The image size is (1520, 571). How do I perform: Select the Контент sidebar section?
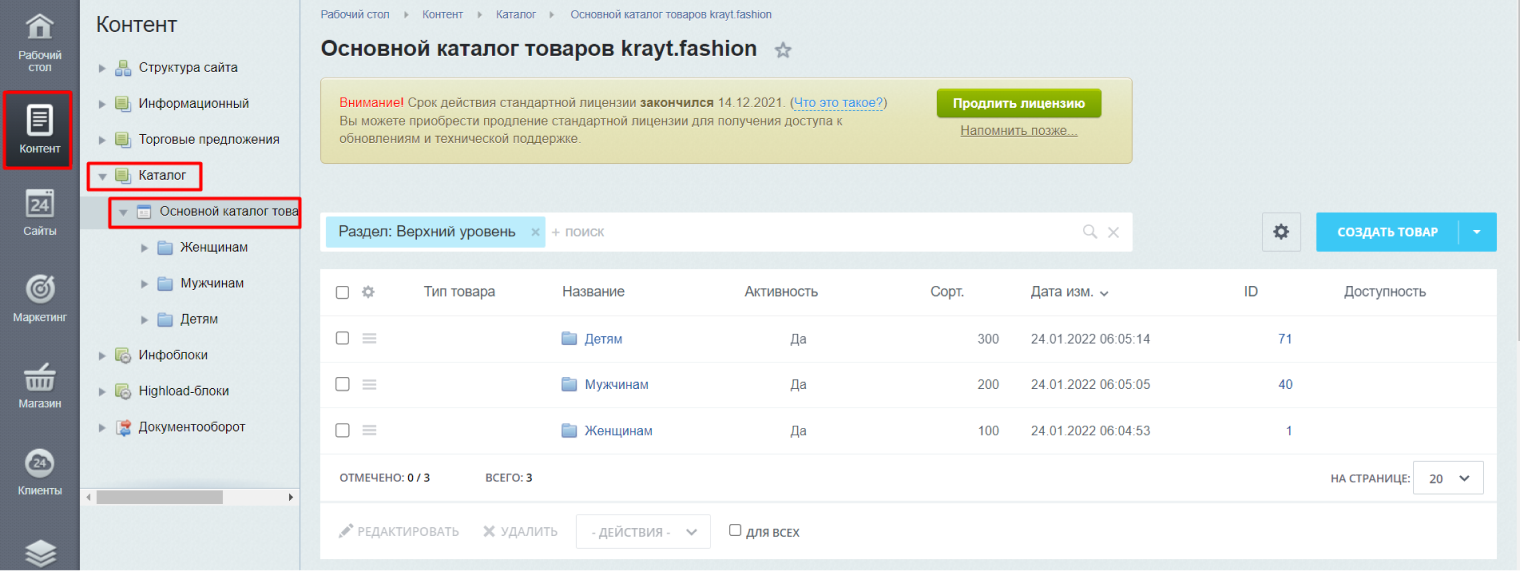39,129
